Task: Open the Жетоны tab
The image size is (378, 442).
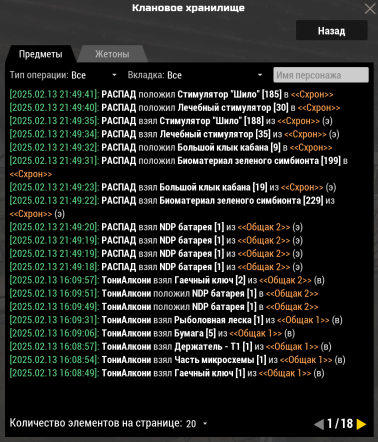Action: point(112,54)
